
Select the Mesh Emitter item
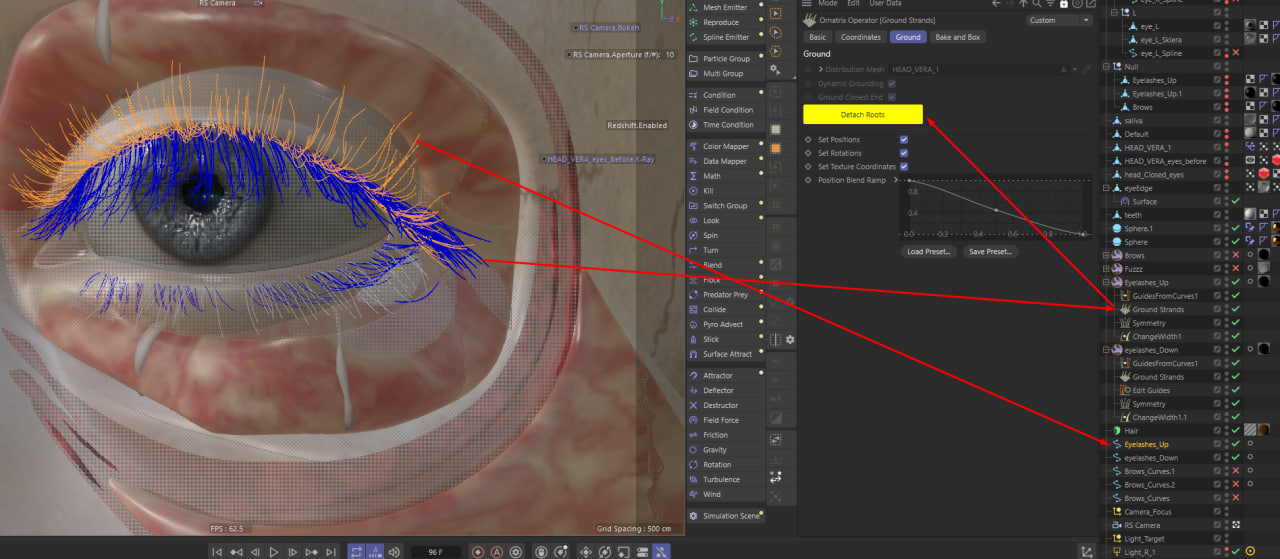pos(725,7)
